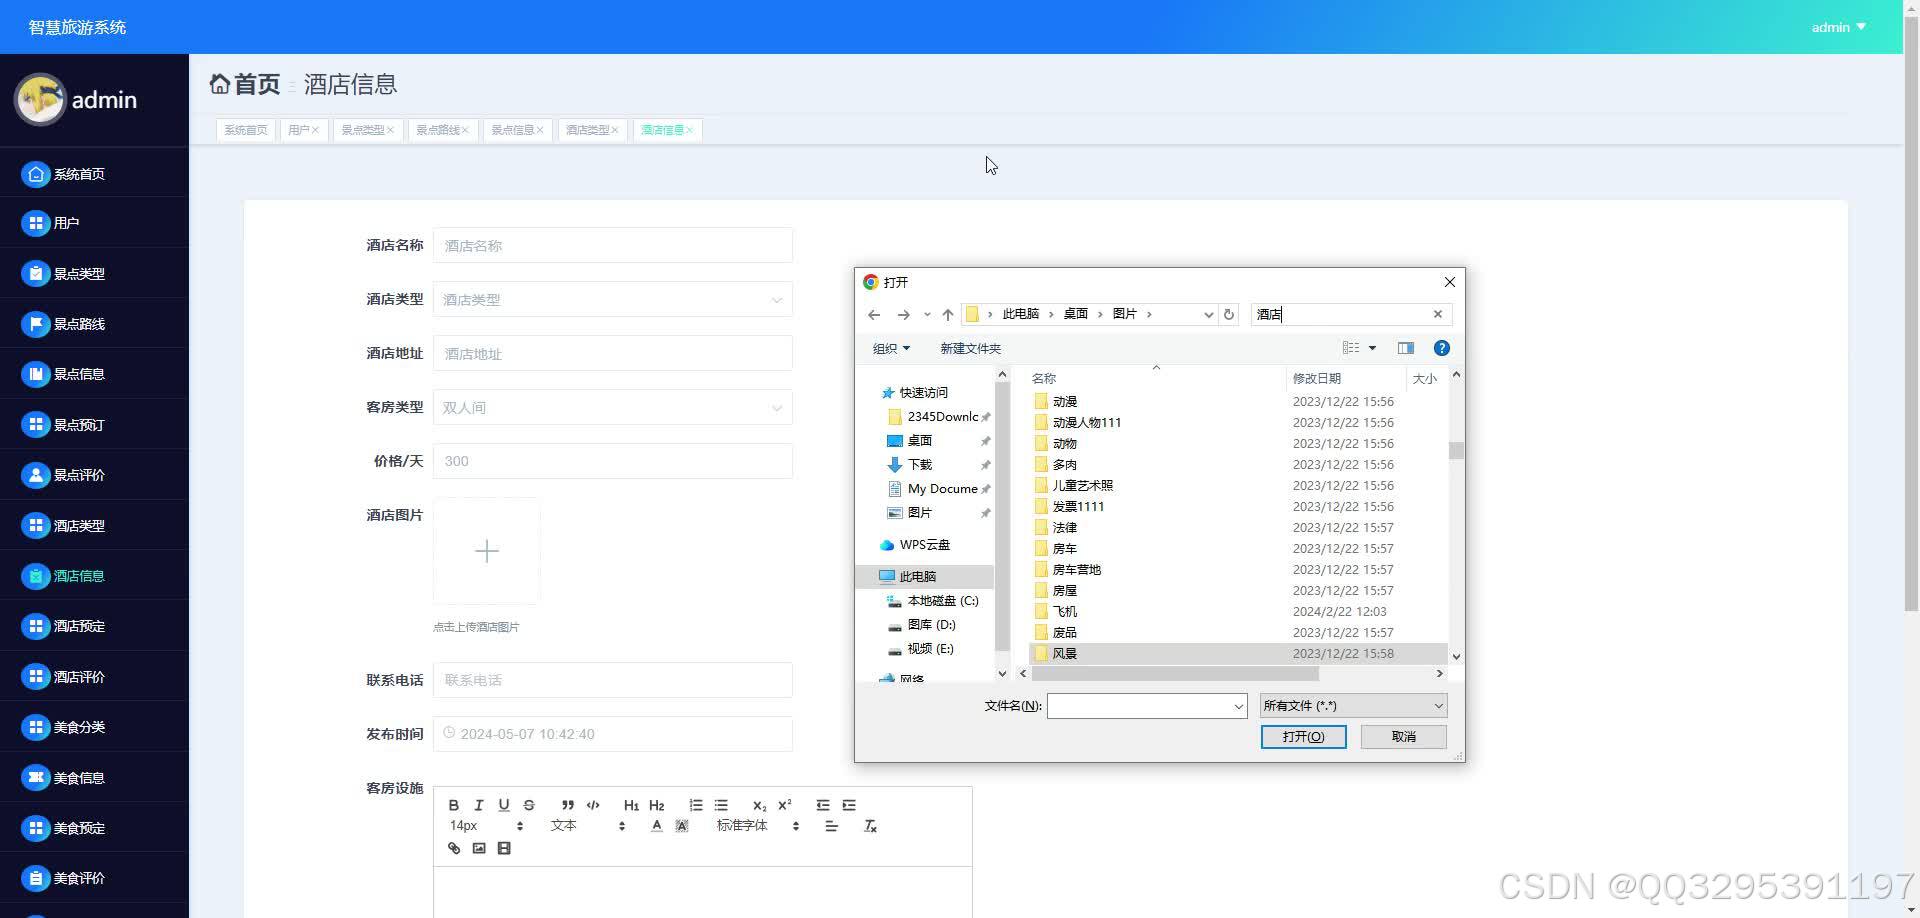Image resolution: width=1920 pixels, height=918 pixels.
Task: Go back in the file dialog
Action: pos(874,314)
